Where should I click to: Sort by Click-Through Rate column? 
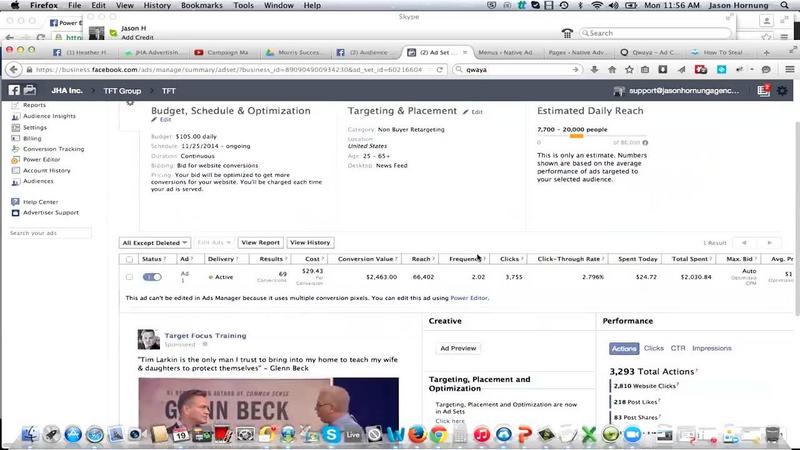[x=568, y=259]
